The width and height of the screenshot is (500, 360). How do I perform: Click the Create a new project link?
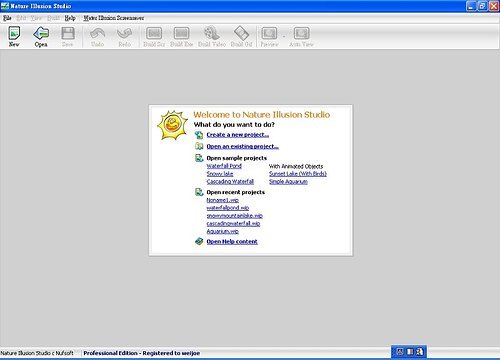(238, 135)
